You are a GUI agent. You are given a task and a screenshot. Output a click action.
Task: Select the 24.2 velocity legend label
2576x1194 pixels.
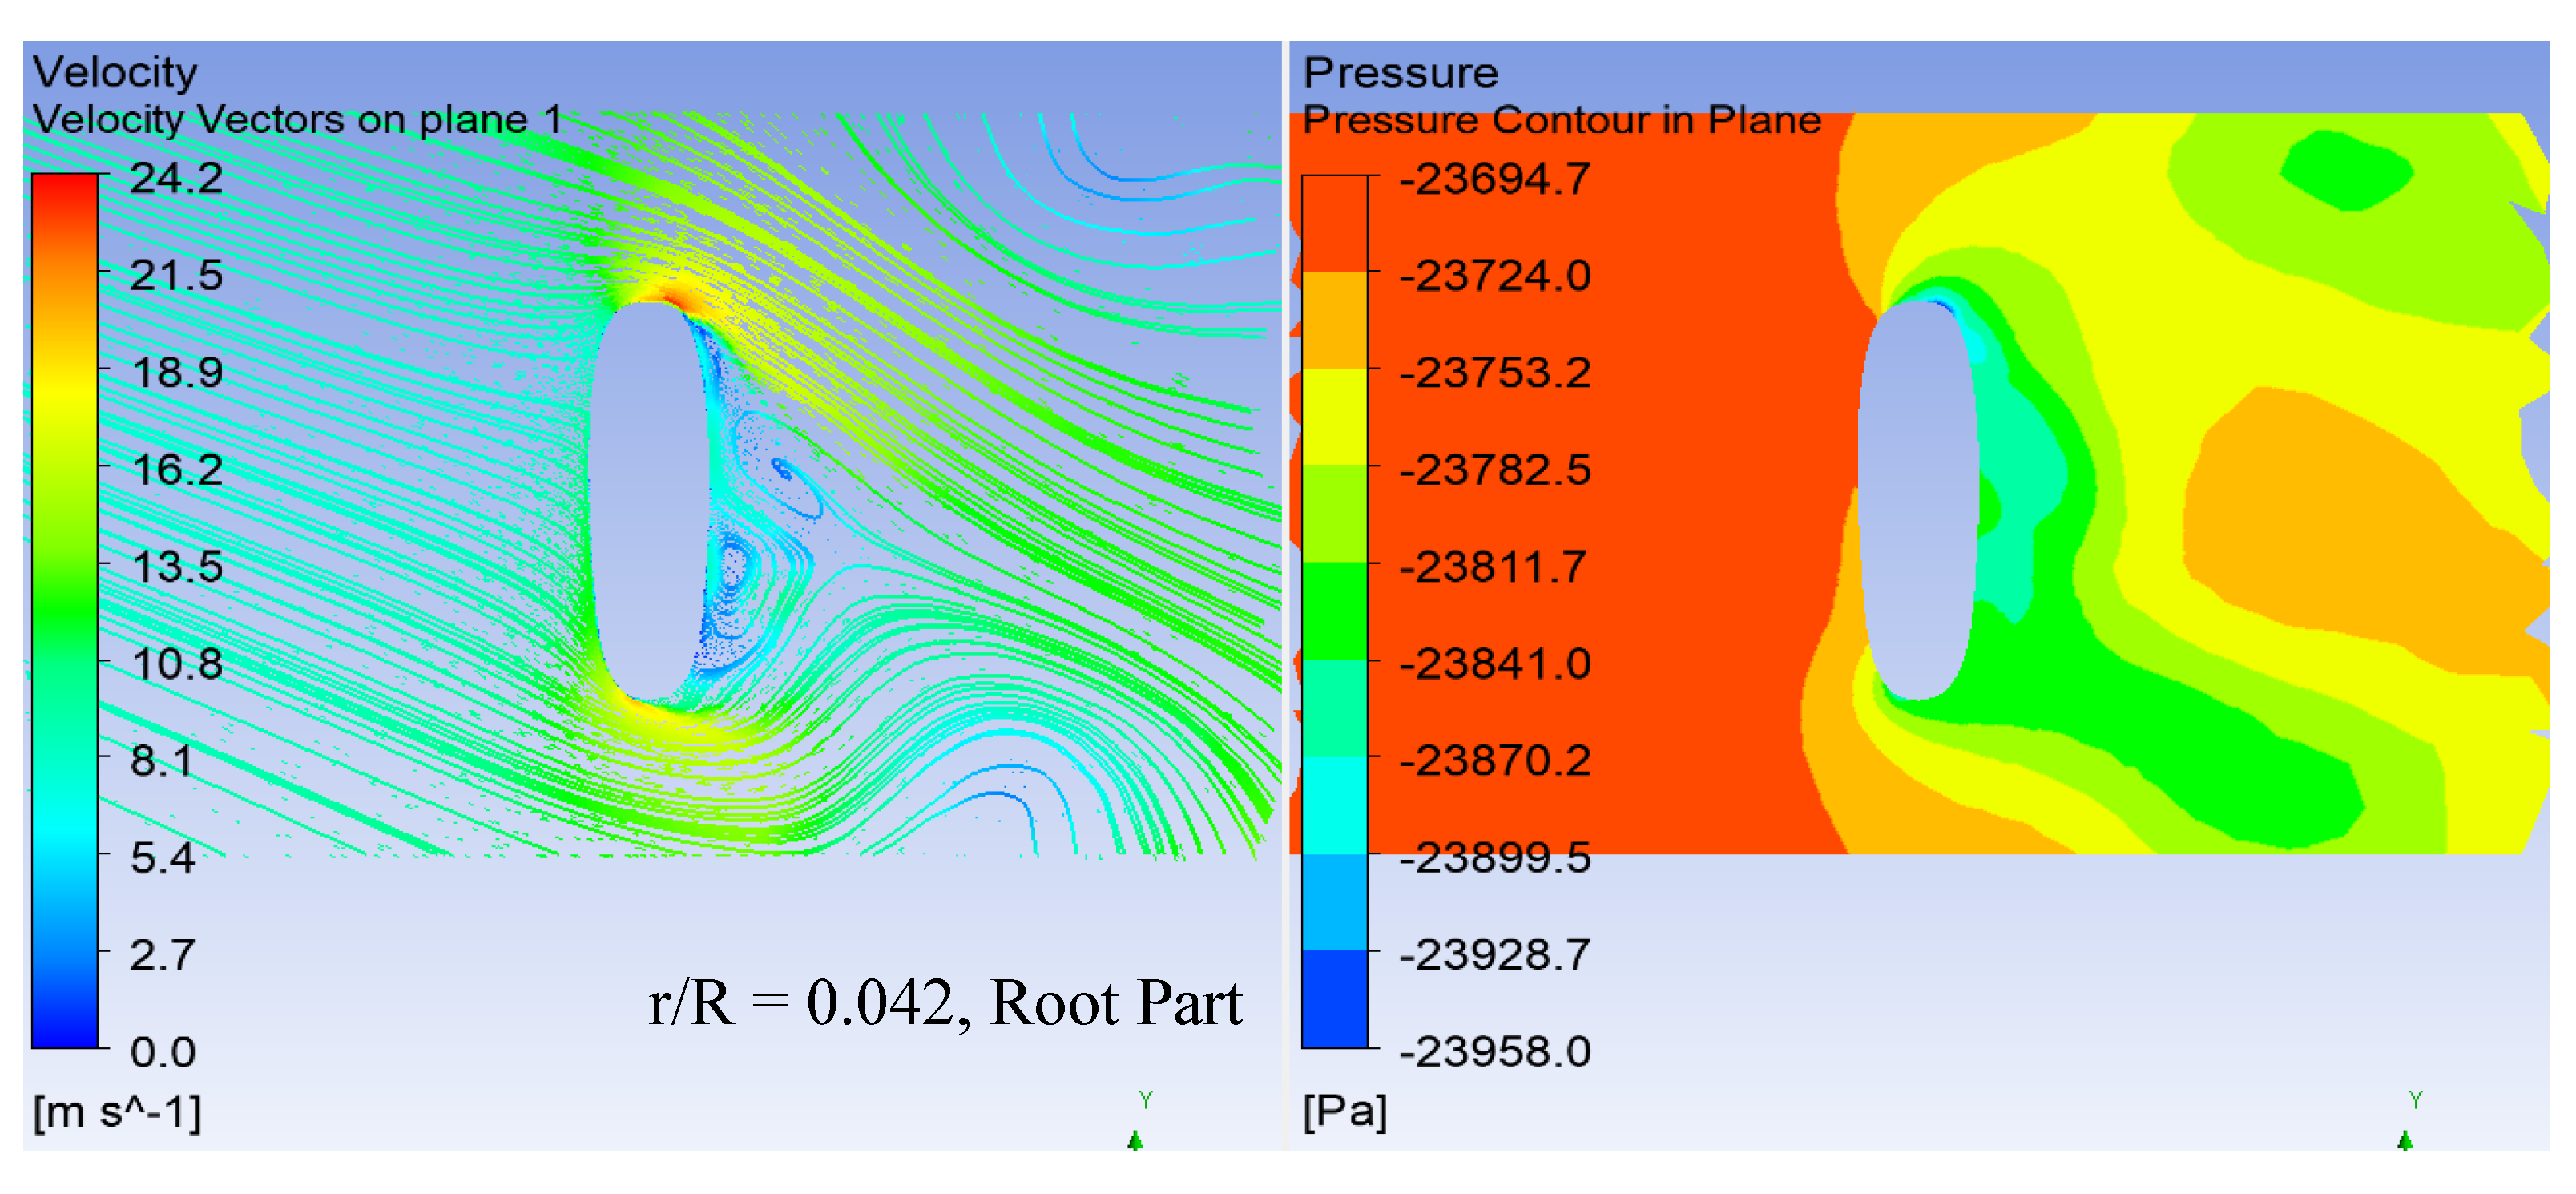(x=176, y=178)
